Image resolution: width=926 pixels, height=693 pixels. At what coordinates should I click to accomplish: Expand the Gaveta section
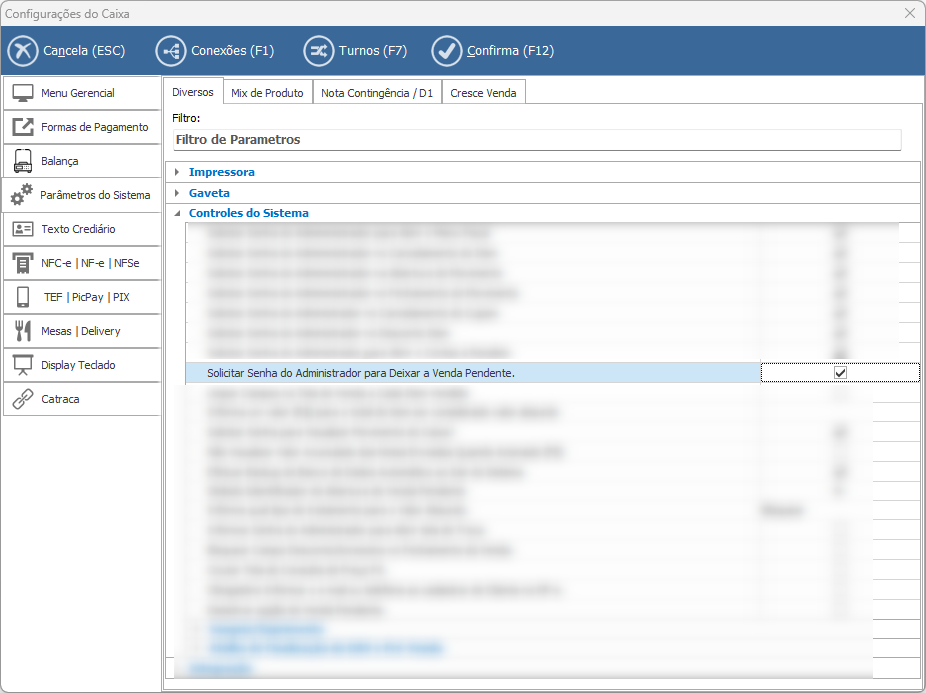pyautogui.click(x=177, y=193)
